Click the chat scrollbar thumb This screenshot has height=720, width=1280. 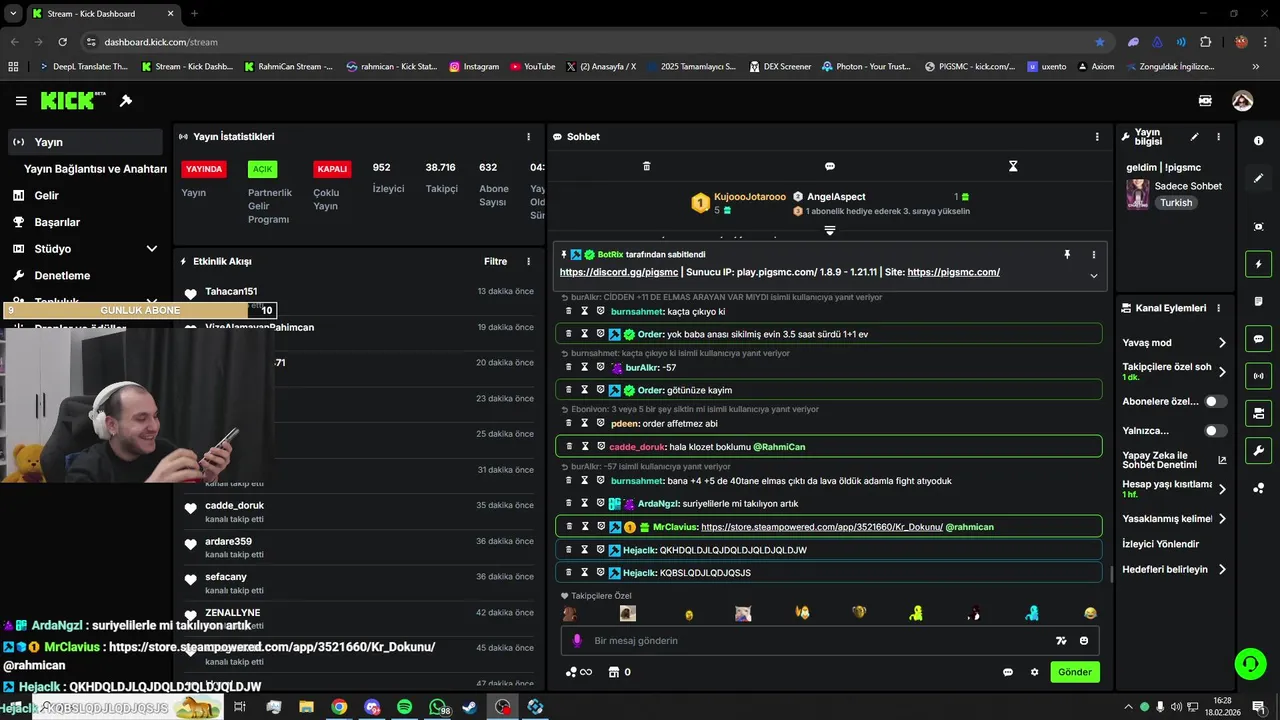click(1112, 574)
